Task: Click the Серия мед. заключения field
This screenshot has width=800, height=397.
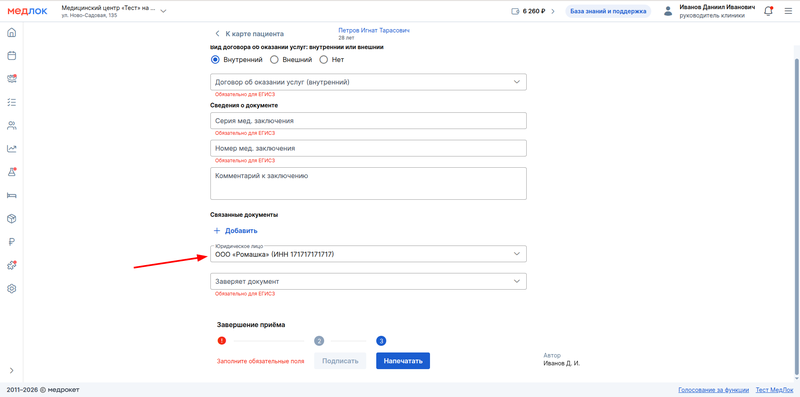Action: click(x=368, y=120)
